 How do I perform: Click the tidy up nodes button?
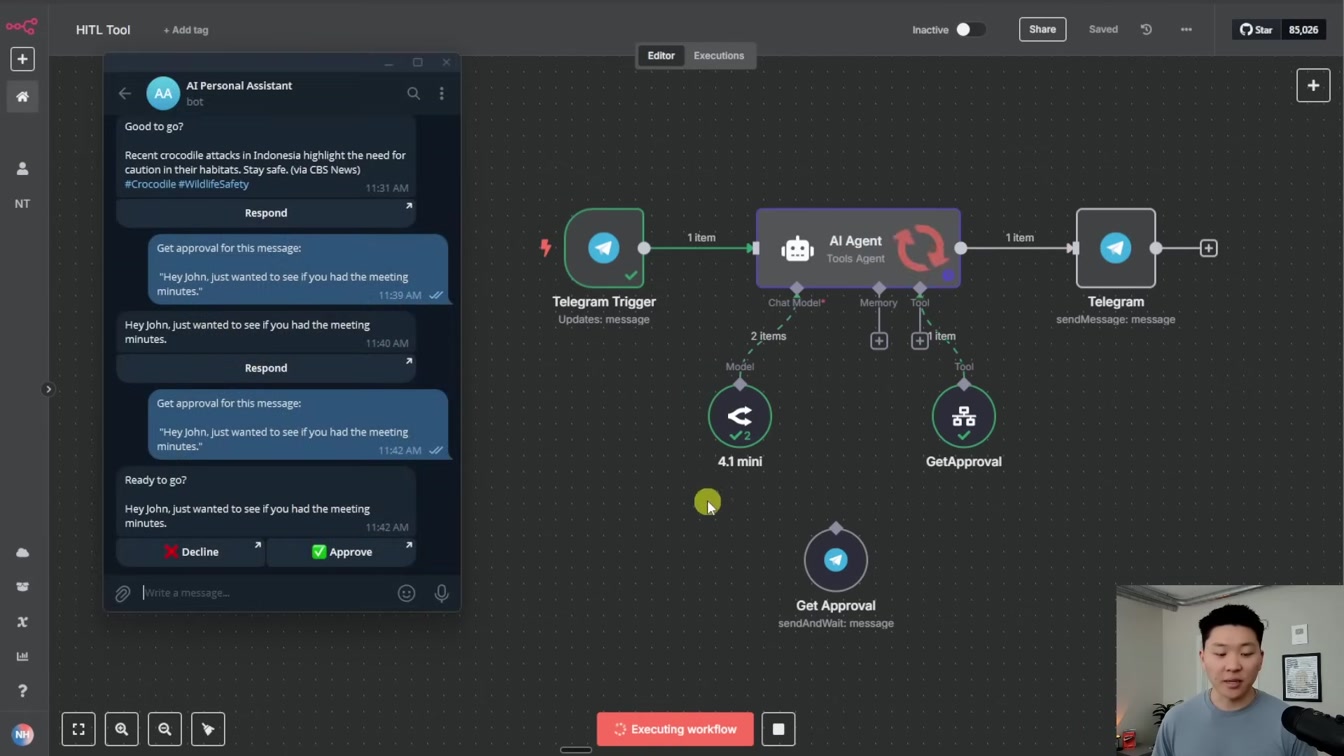[208, 729]
